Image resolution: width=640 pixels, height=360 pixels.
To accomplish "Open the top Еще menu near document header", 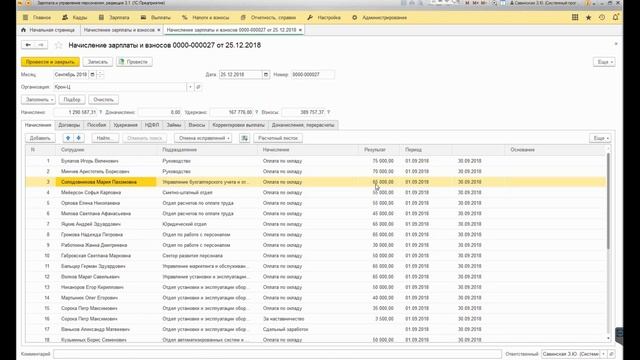I will coord(604,62).
